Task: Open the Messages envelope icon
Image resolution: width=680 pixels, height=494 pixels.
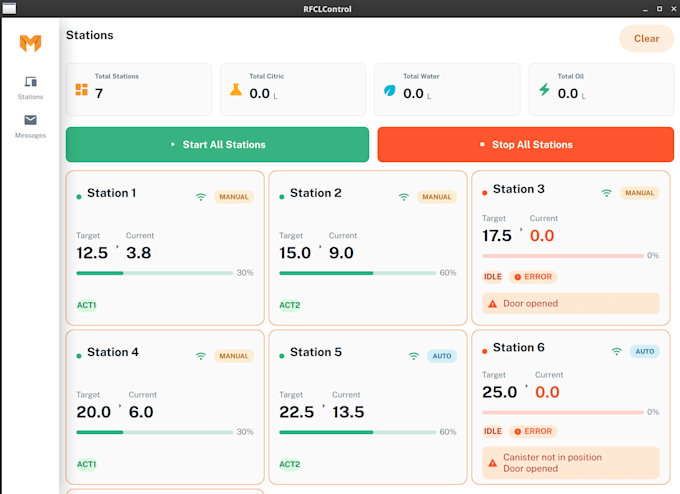Action: pyautogui.click(x=30, y=120)
